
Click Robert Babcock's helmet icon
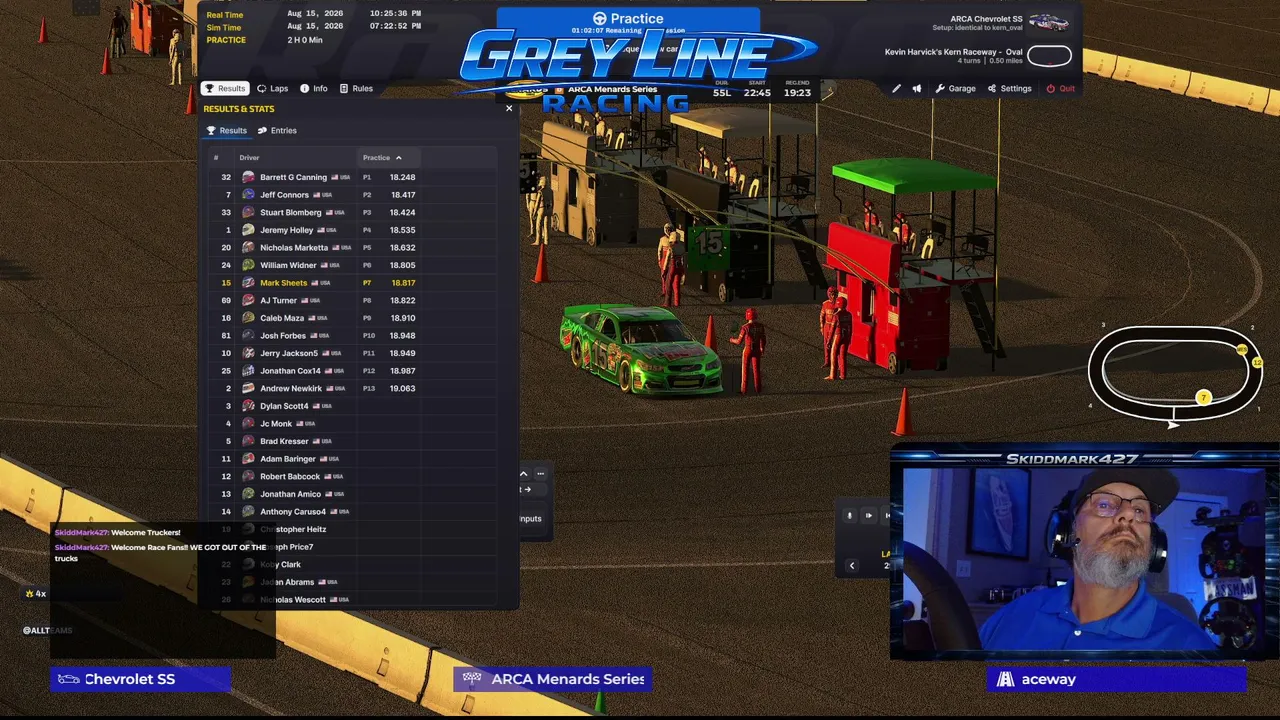coord(248,476)
